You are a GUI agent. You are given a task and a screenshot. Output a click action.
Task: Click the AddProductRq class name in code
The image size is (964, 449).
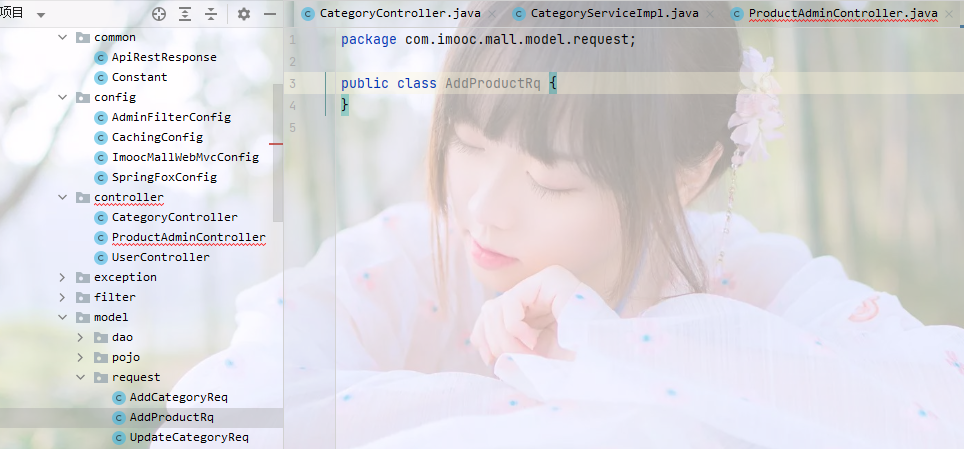[x=492, y=84]
